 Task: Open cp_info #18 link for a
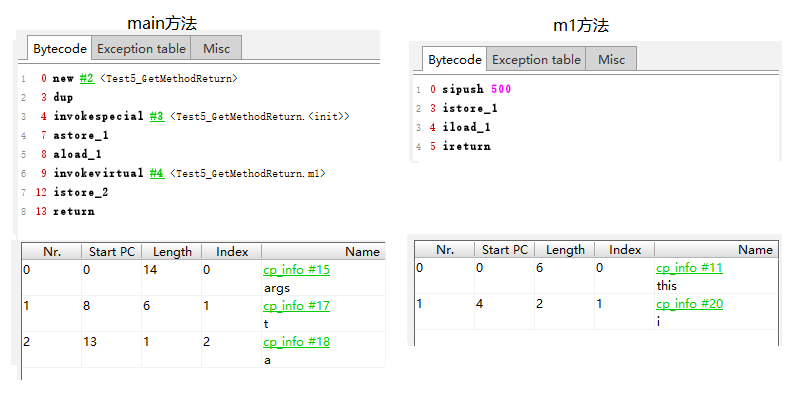(296, 342)
